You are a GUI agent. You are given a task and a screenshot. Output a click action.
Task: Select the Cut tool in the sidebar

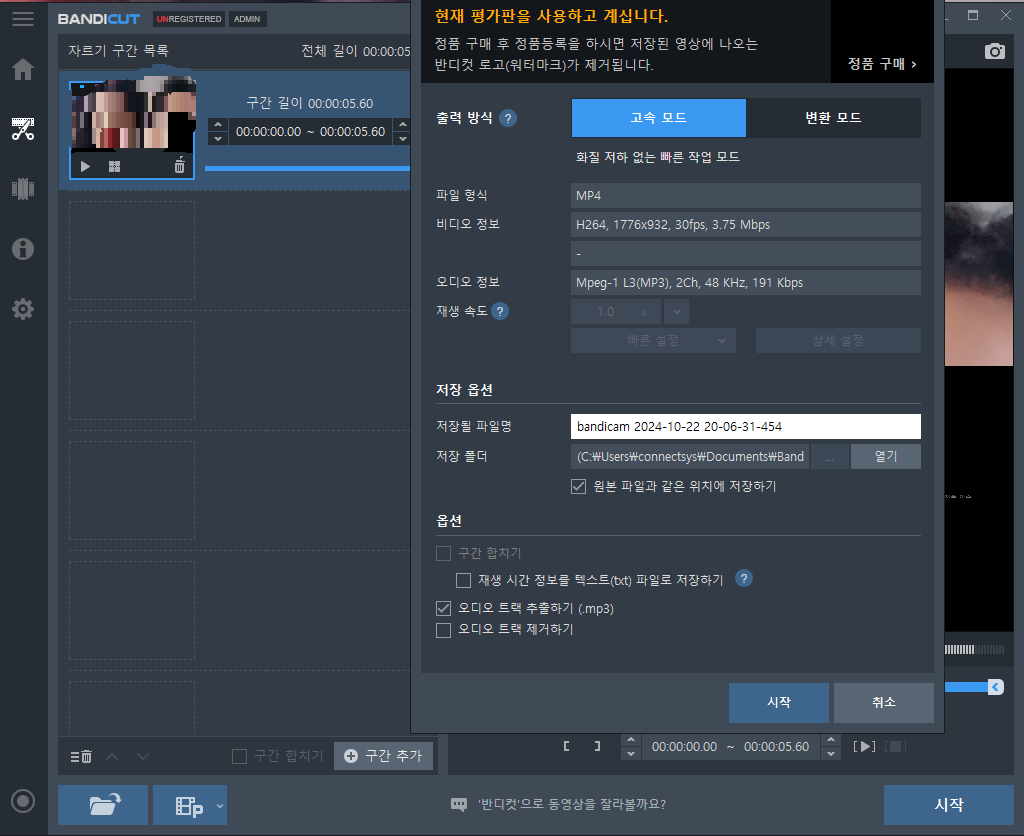click(22, 129)
